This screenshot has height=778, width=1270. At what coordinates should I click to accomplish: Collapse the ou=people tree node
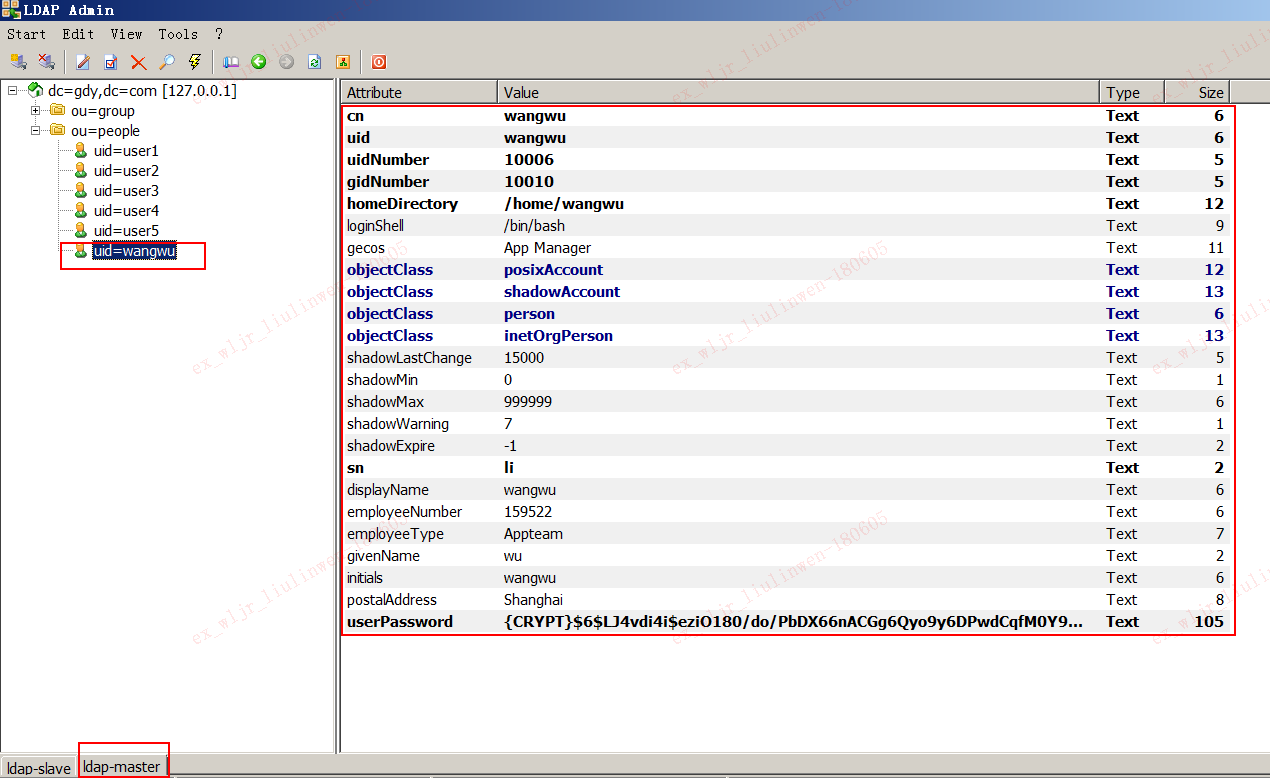pos(36,131)
